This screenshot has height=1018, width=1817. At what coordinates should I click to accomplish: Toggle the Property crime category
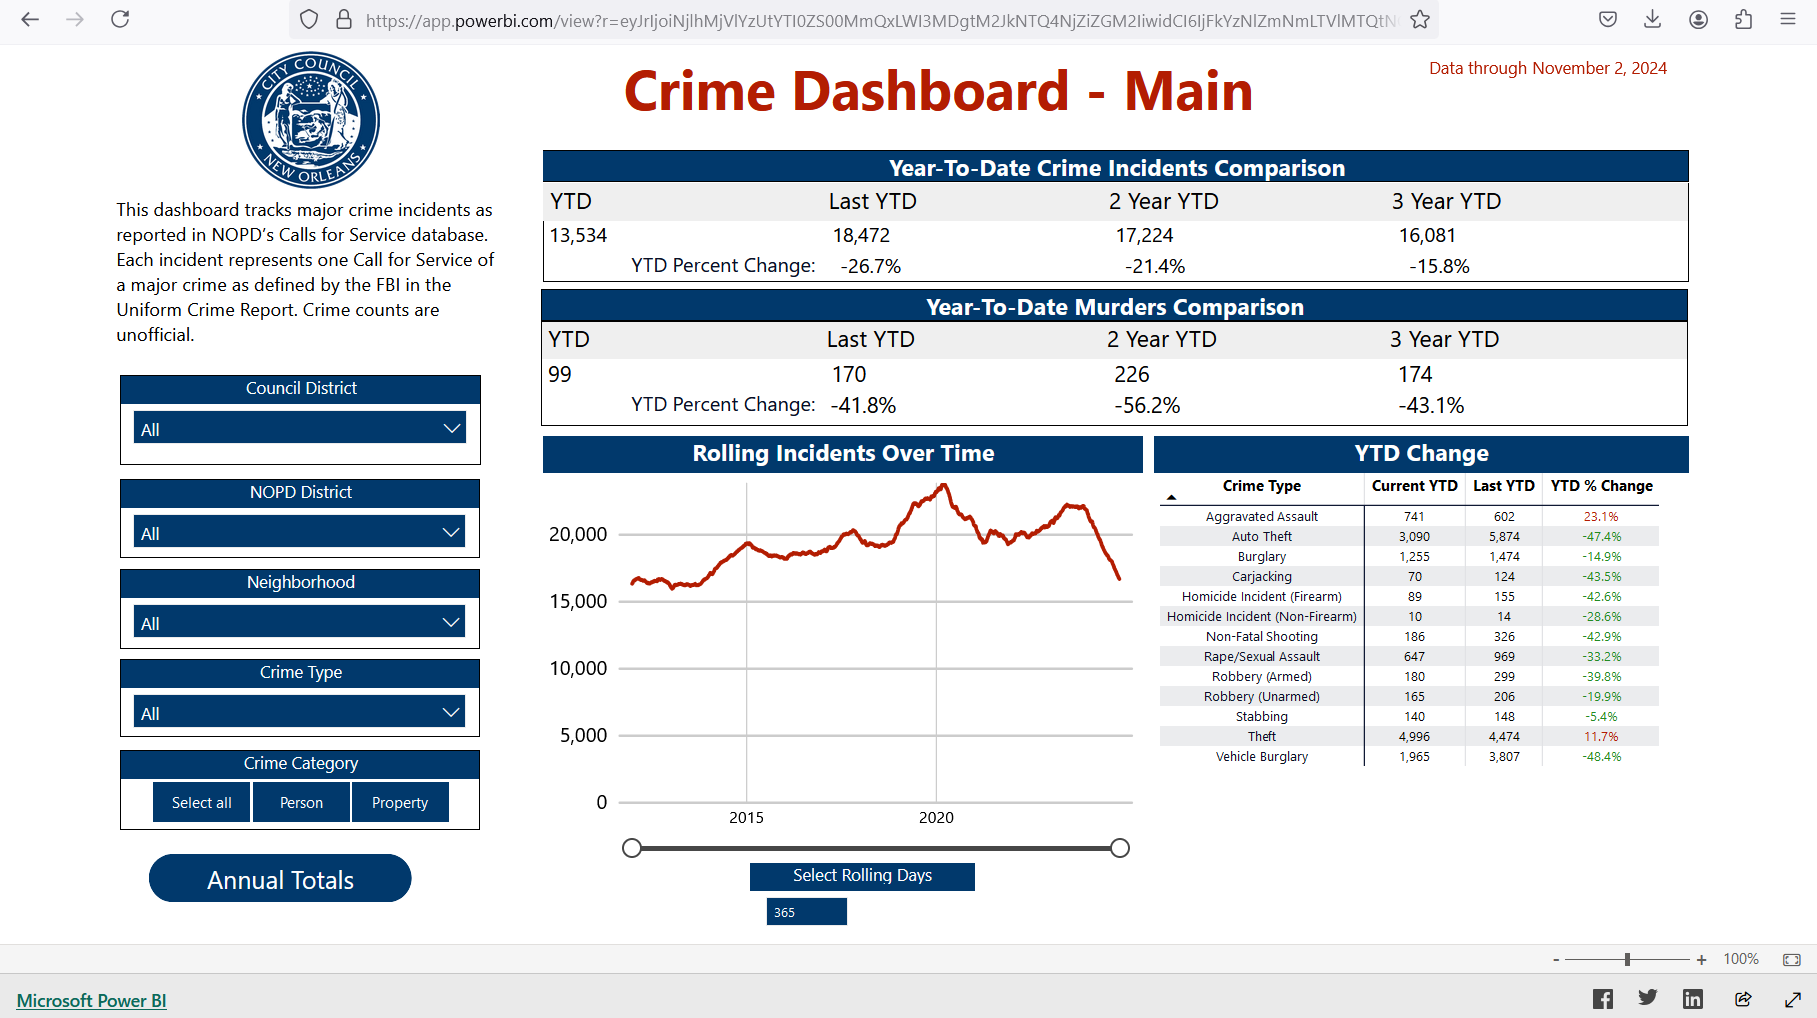click(399, 802)
